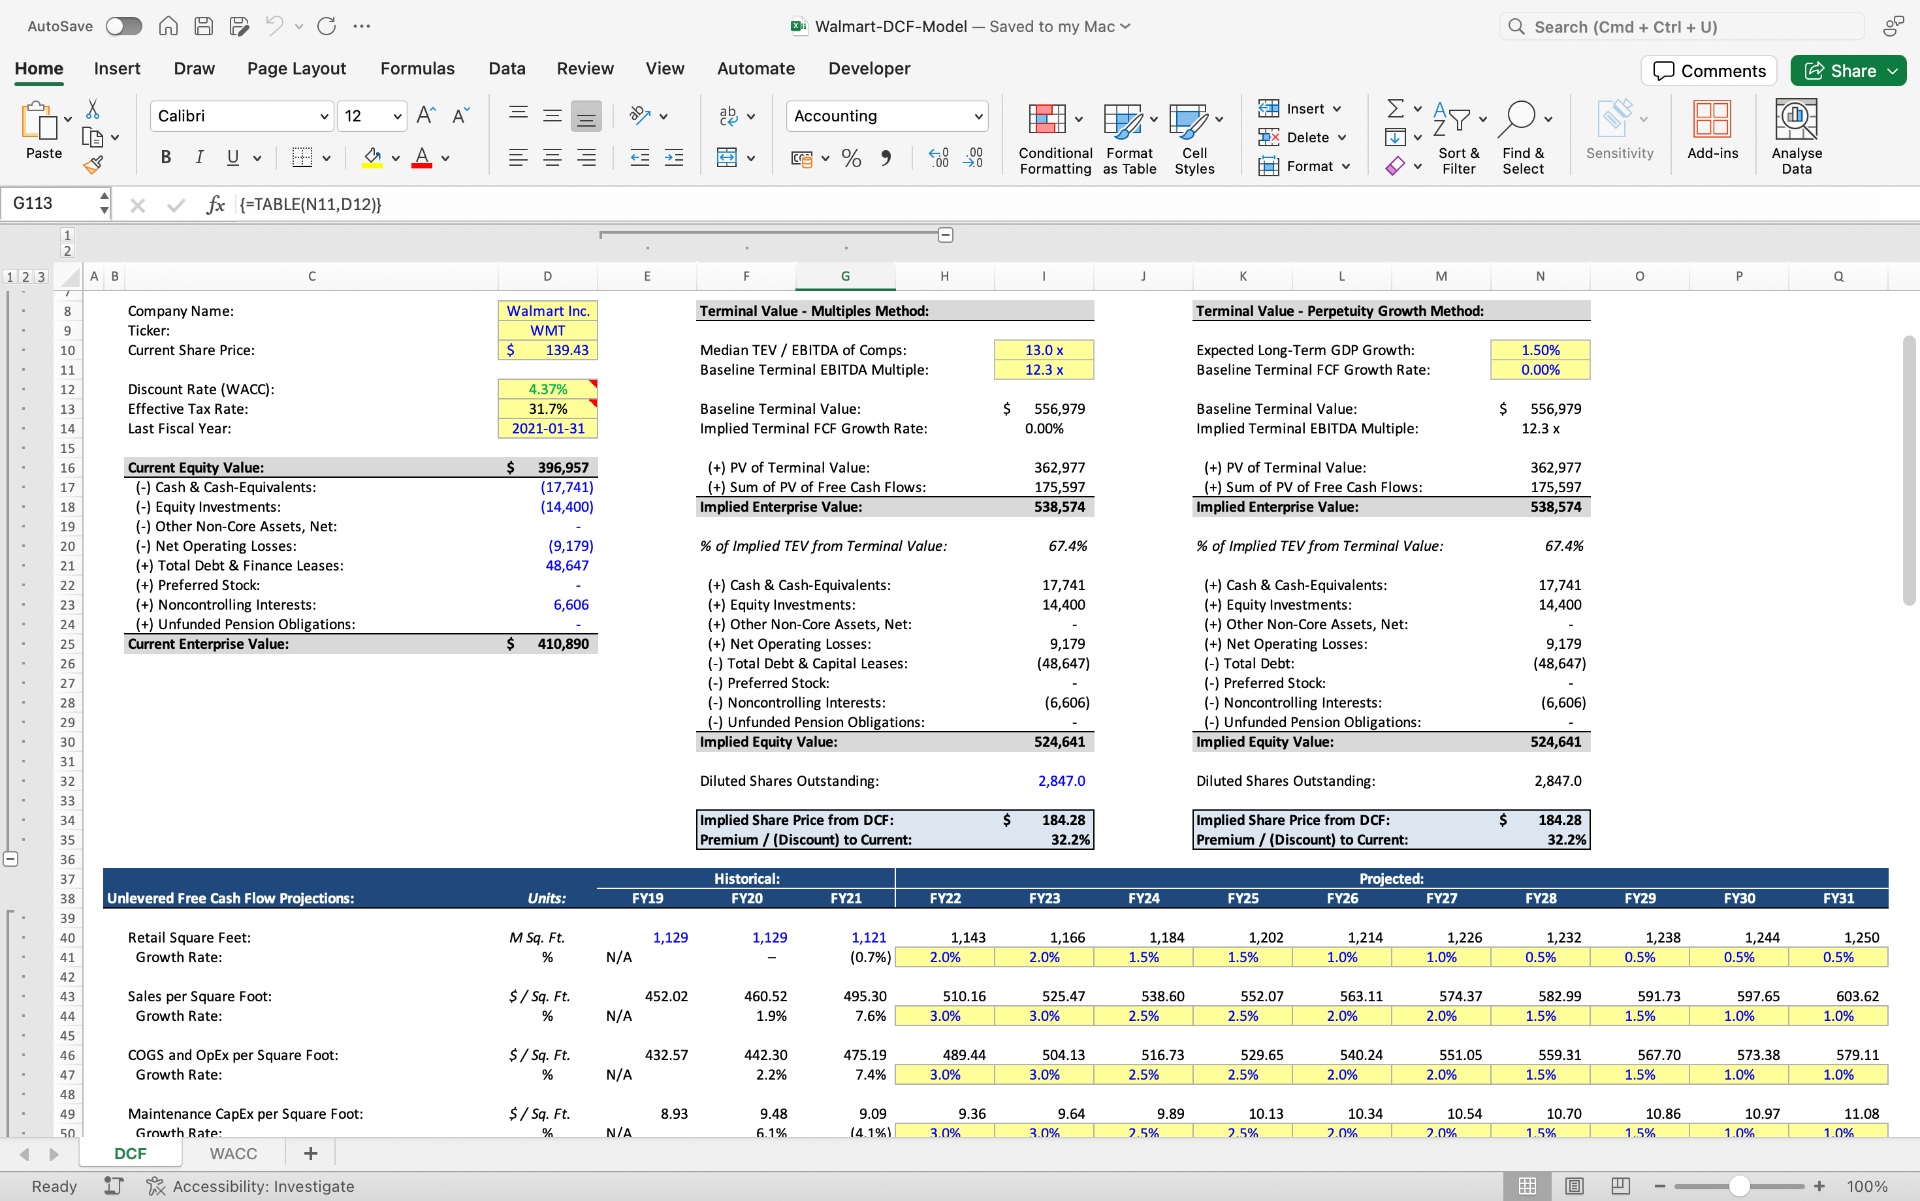The image size is (1920, 1201).
Task: Toggle bold formatting
Action: (166, 157)
